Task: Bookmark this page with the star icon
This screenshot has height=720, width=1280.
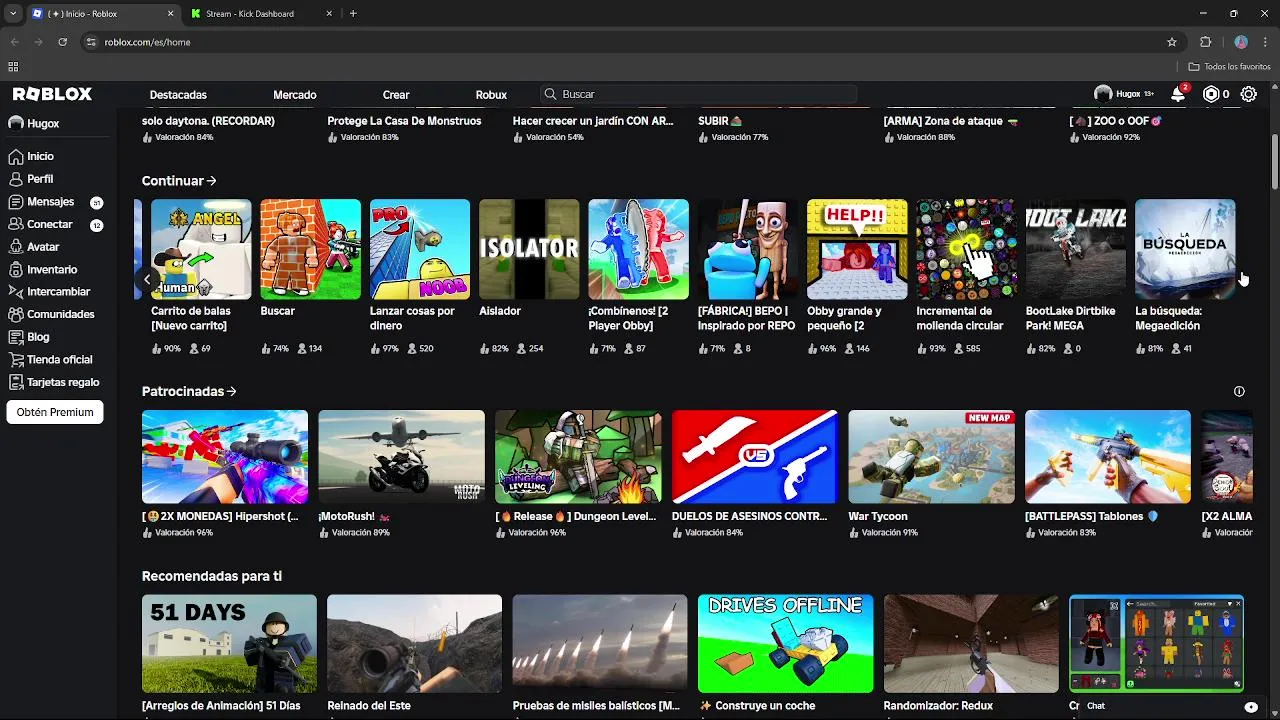Action: pos(1172,42)
